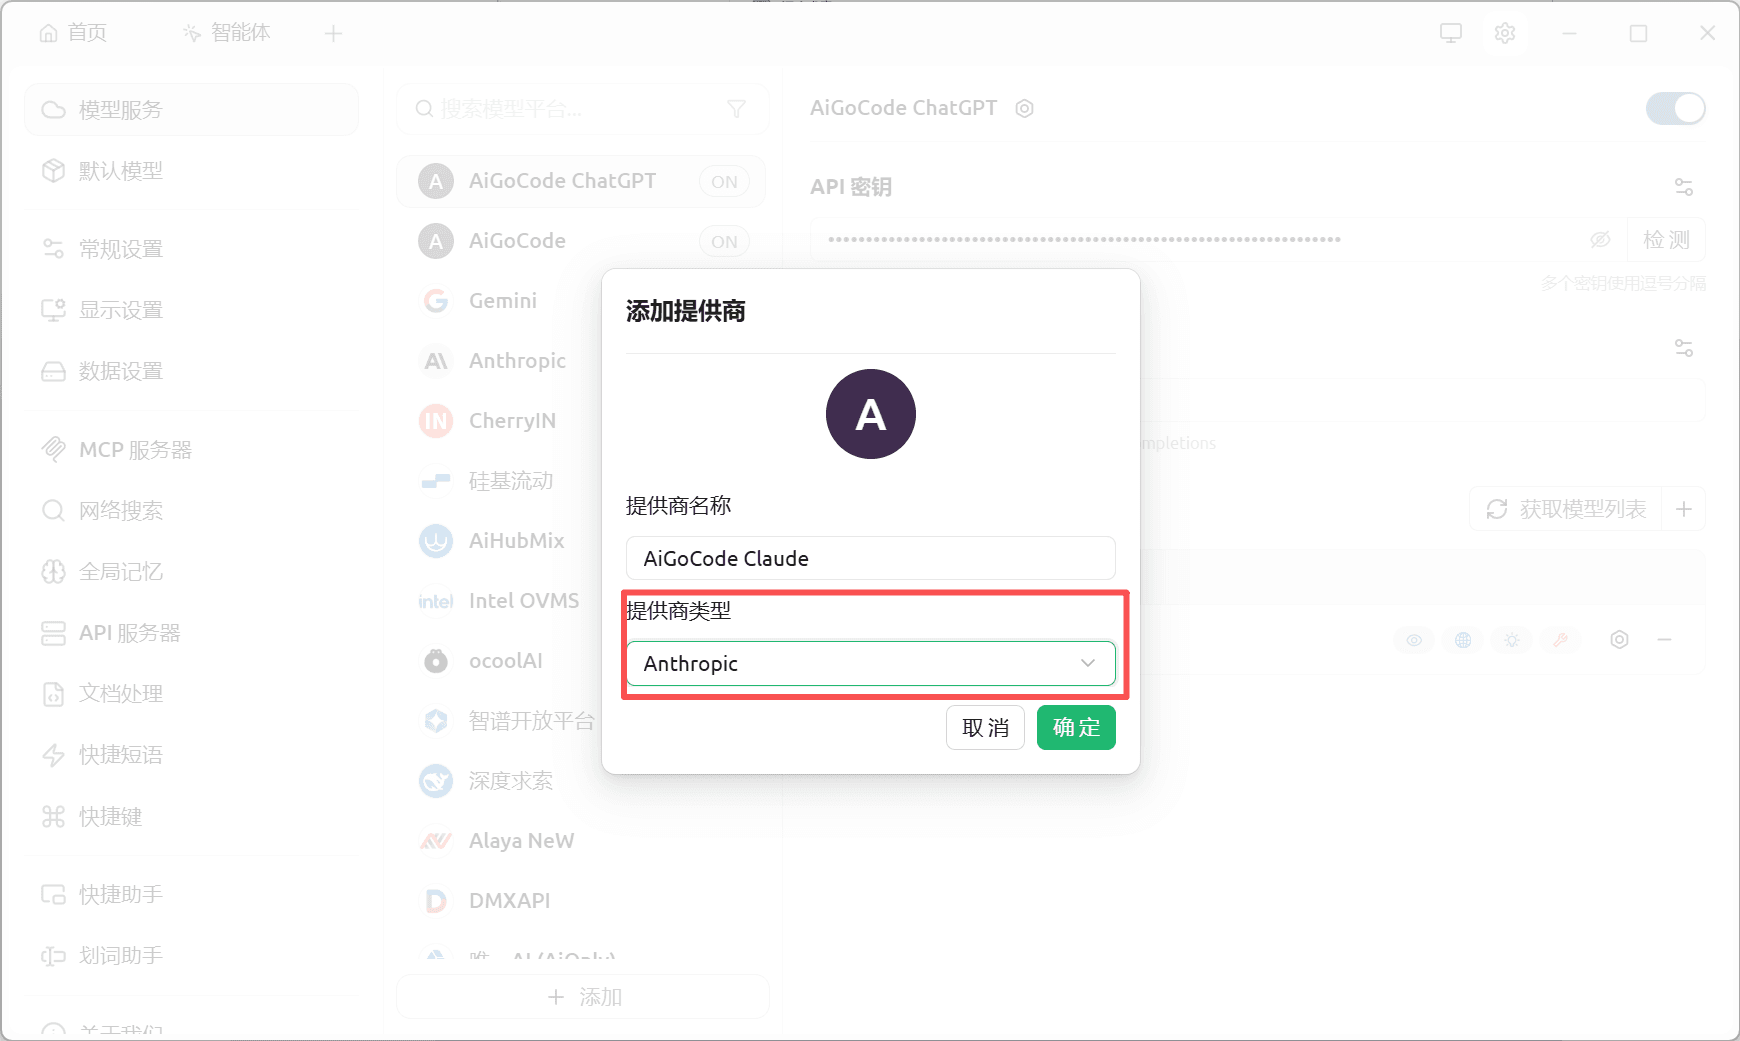Open MCP 服务器 in the settings sidebar
The image size is (1740, 1041).
pyautogui.click(x=191, y=450)
